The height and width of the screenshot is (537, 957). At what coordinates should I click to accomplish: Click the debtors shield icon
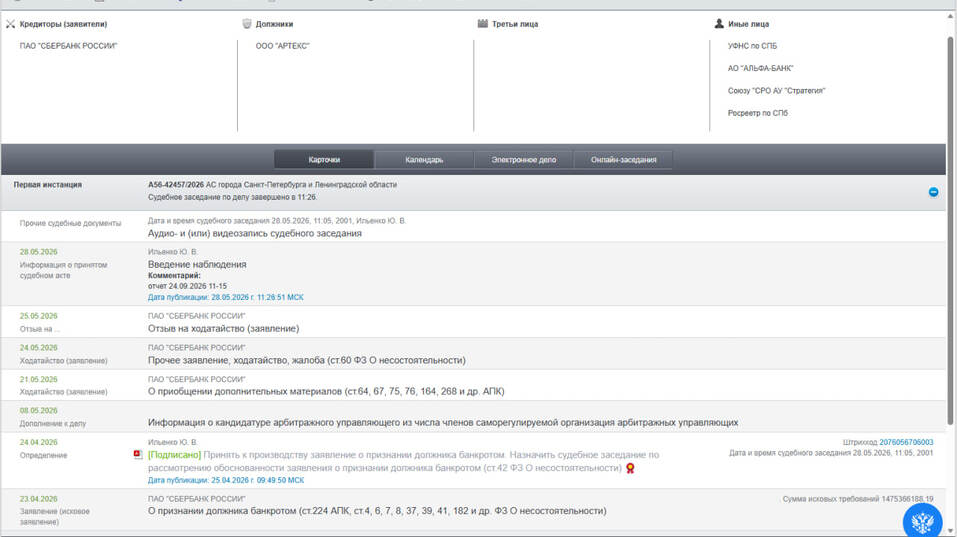click(x=247, y=24)
